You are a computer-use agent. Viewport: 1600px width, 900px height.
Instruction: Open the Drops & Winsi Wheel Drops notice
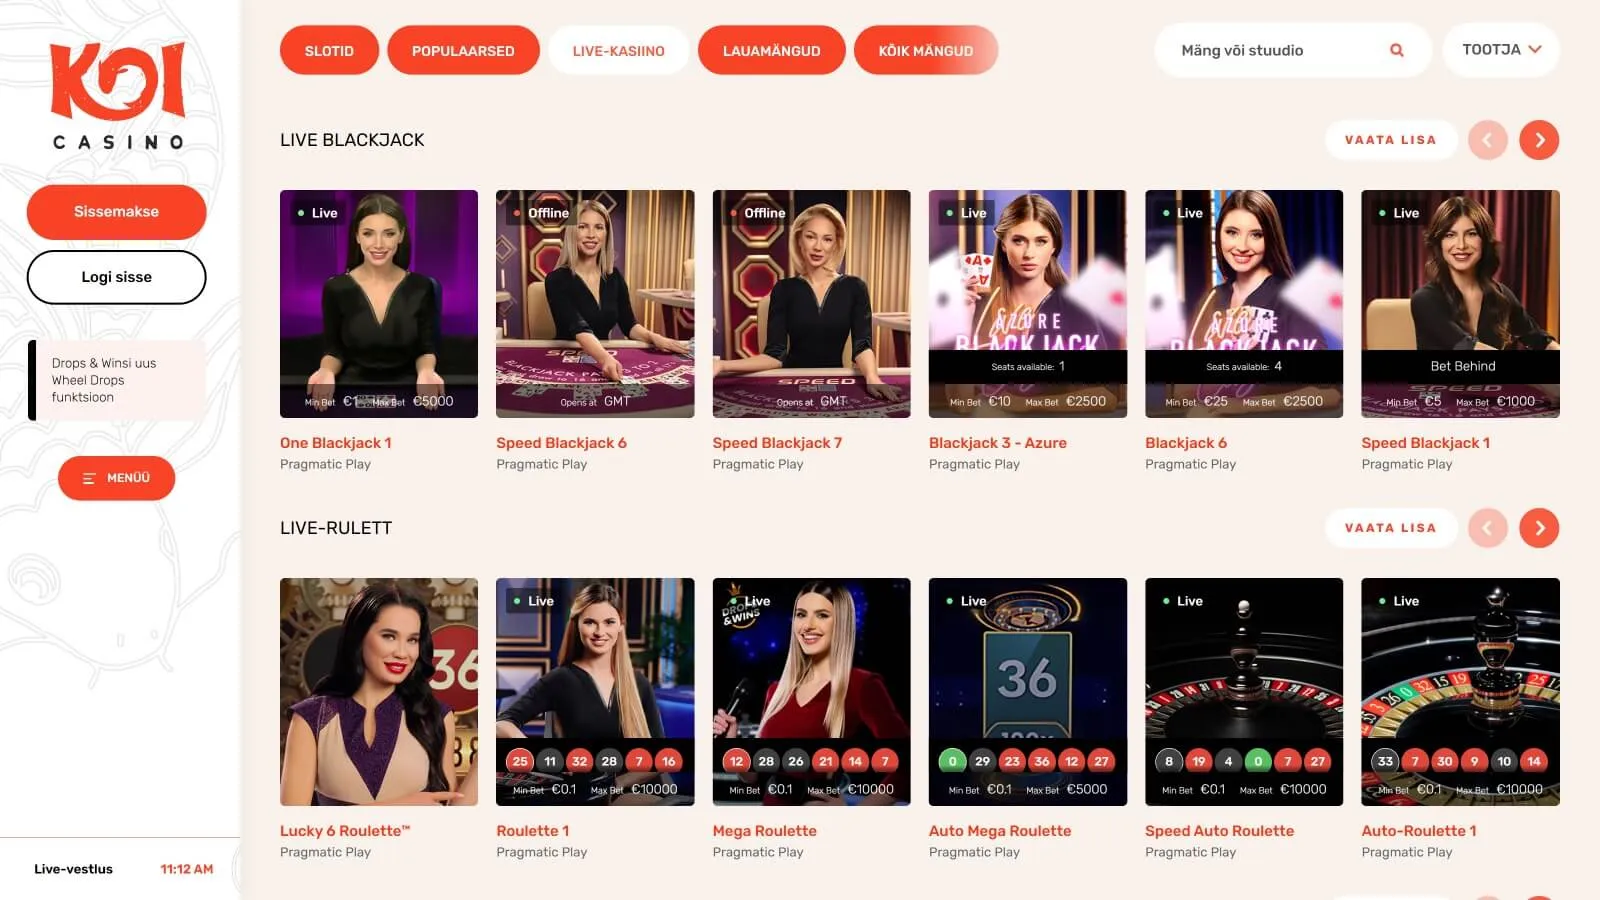117,380
